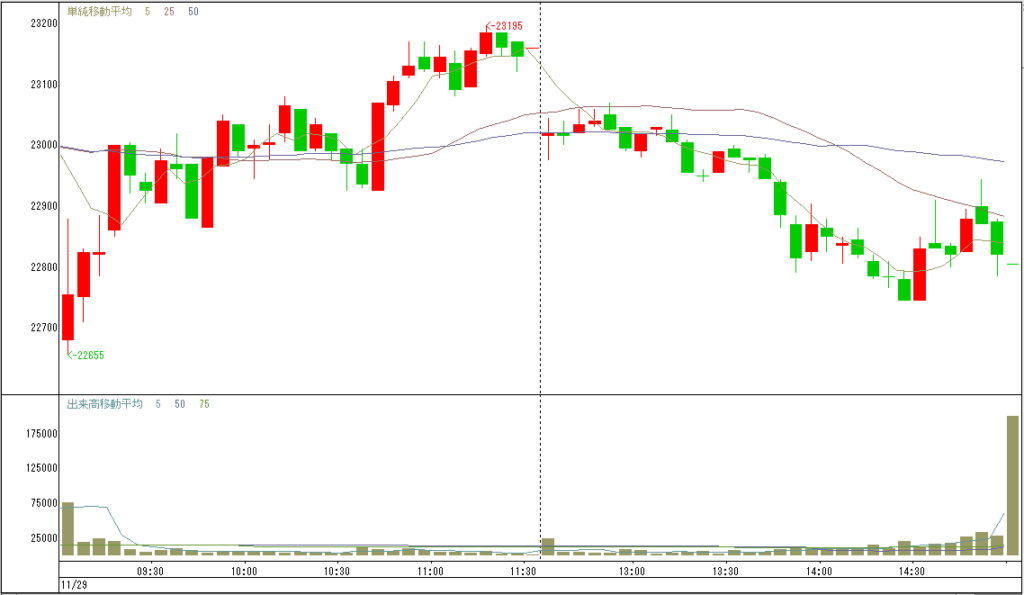Select the 5 period in 単純移動平均 legend

tap(148, 12)
